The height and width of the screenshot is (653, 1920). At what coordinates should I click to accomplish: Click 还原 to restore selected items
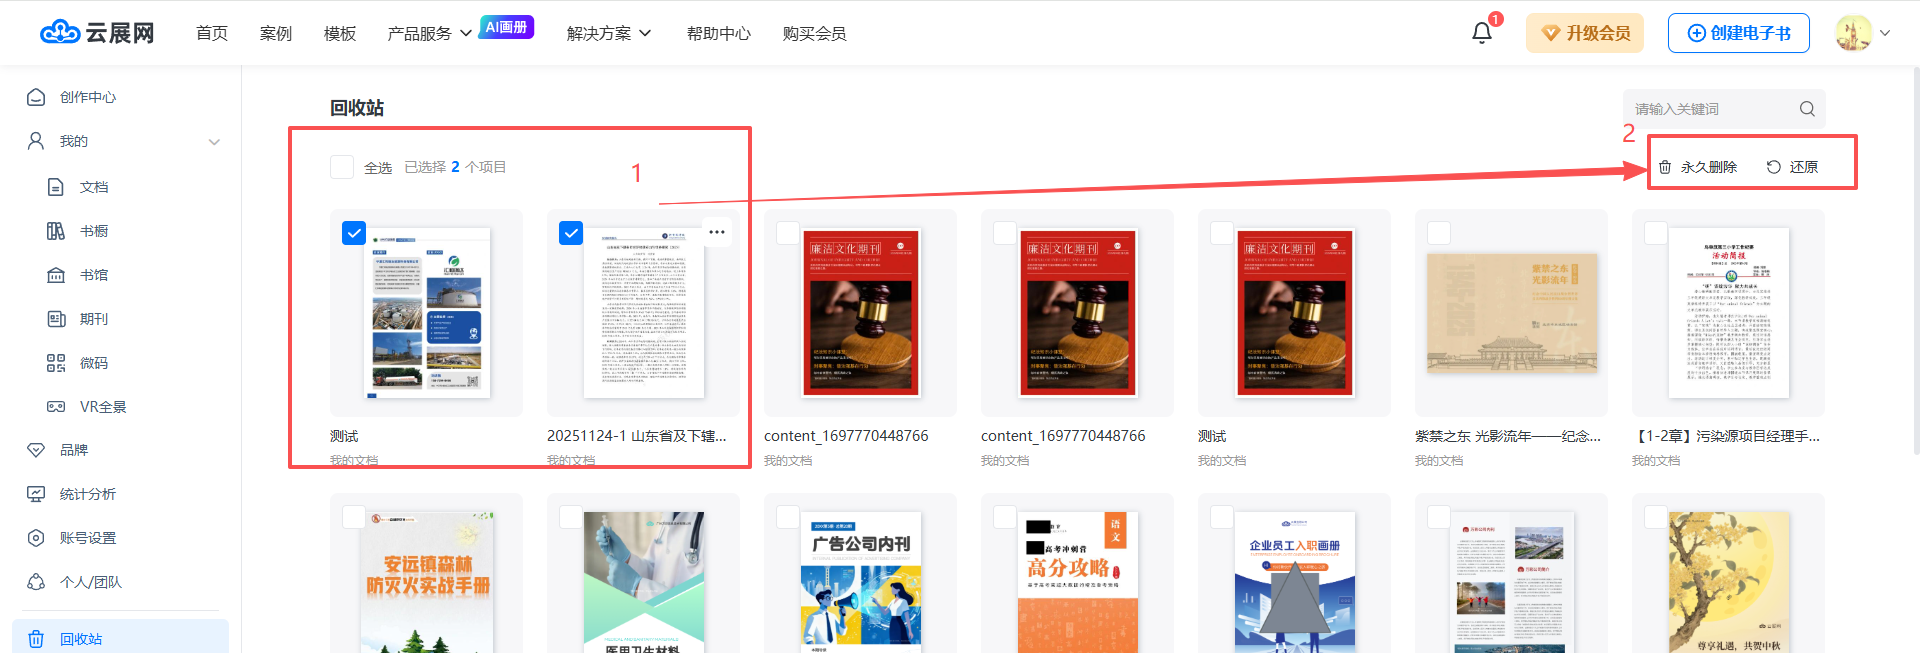click(1792, 167)
